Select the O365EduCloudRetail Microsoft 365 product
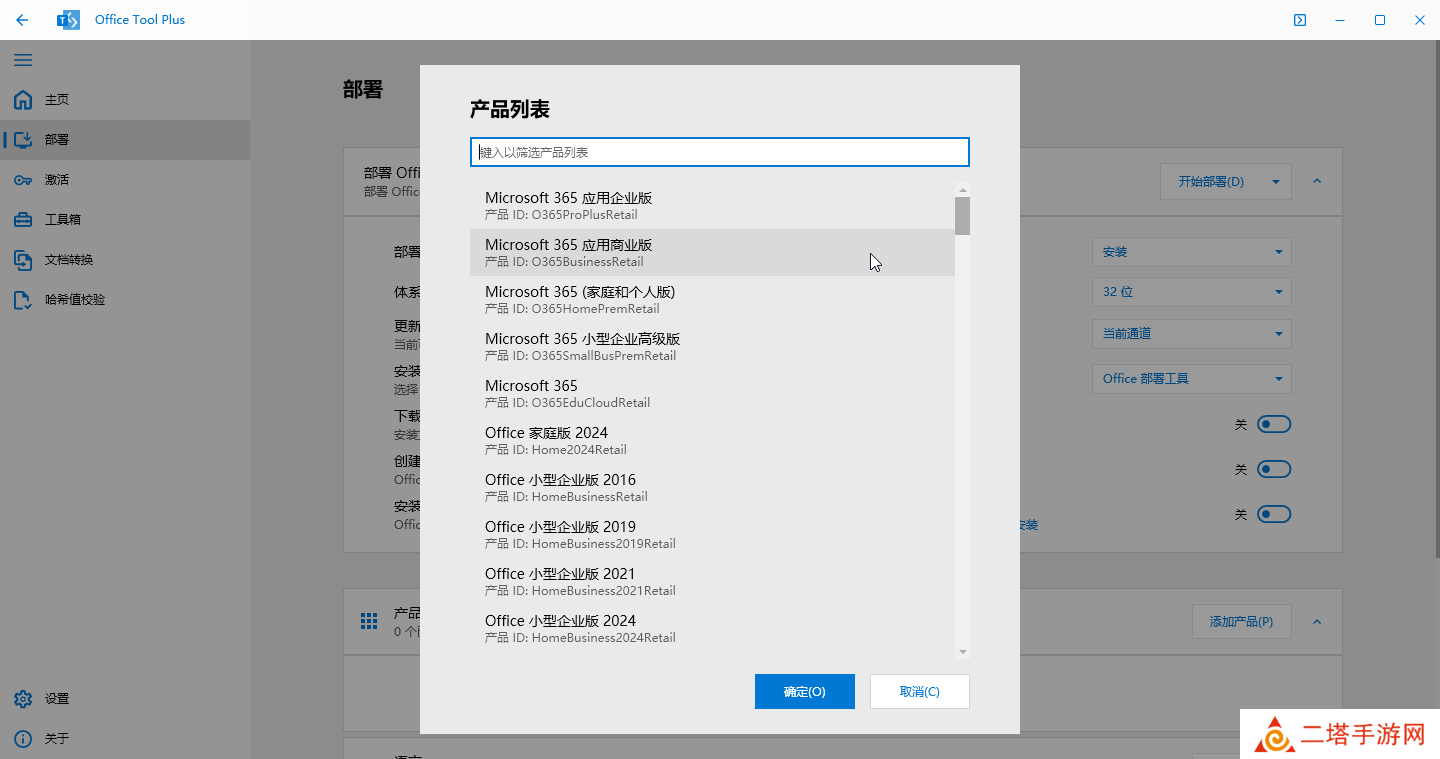Screen dimensions: 1440x759 click(x=712, y=394)
